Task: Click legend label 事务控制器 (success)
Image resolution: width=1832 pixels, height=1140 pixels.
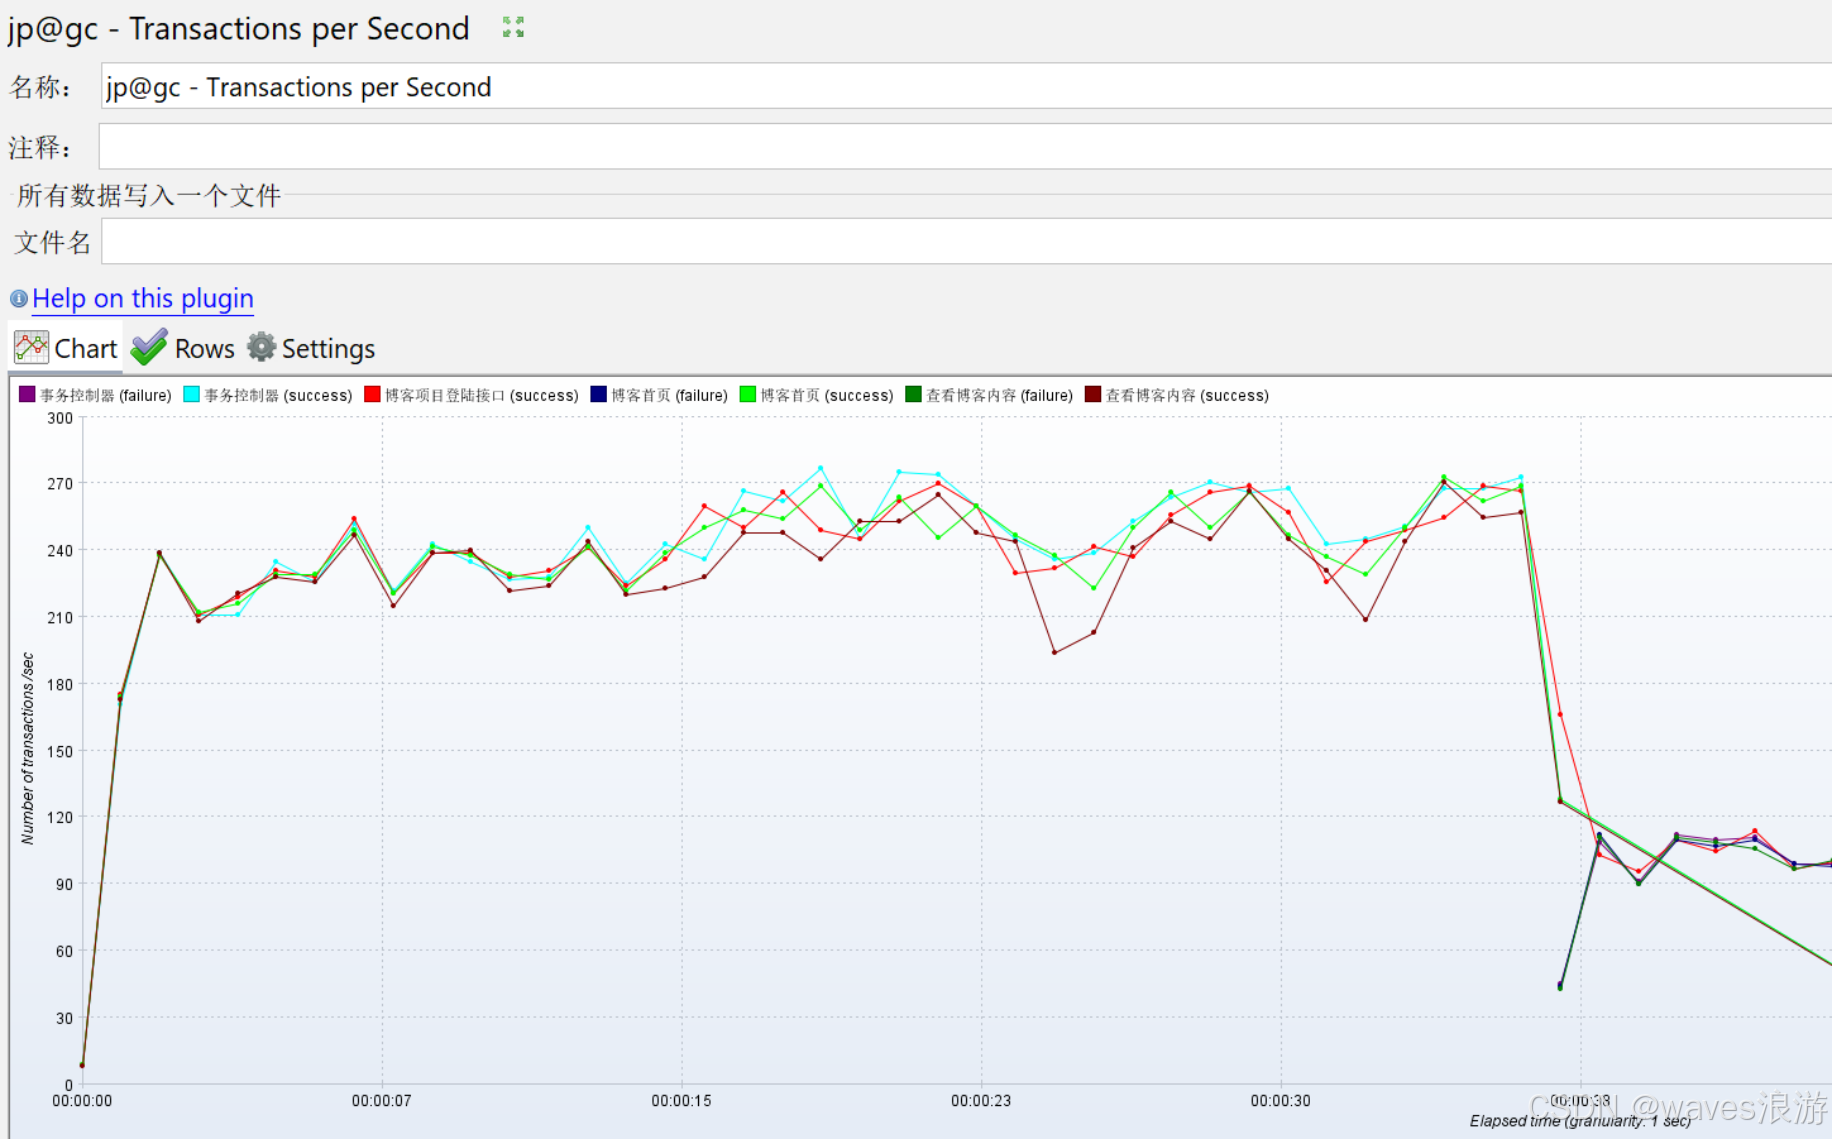Action: [279, 395]
